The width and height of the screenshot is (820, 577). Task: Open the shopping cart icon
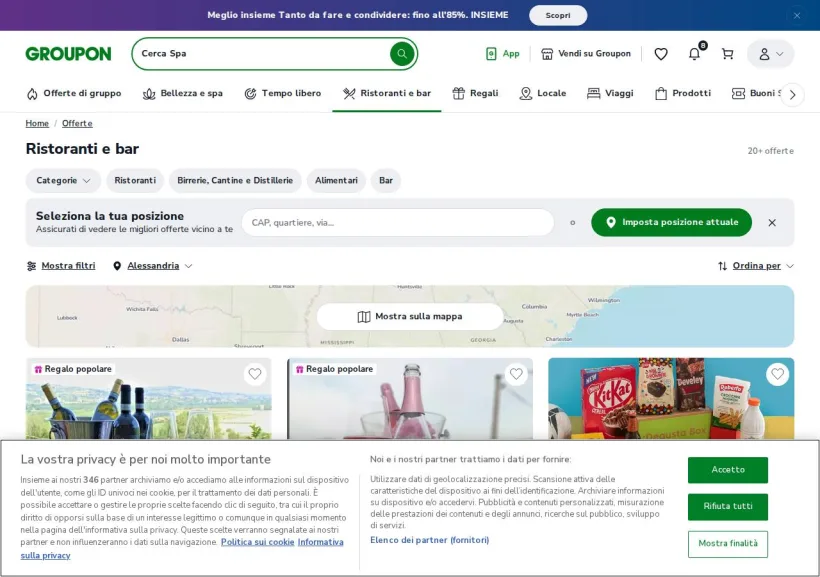(x=727, y=53)
